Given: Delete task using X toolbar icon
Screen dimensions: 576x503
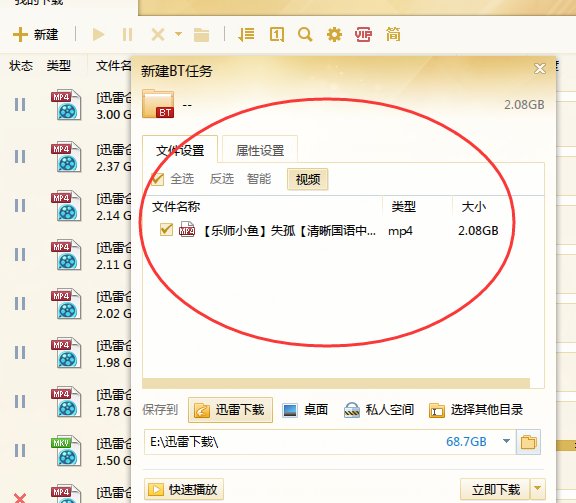Looking at the screenshot, I should point(158,35).
